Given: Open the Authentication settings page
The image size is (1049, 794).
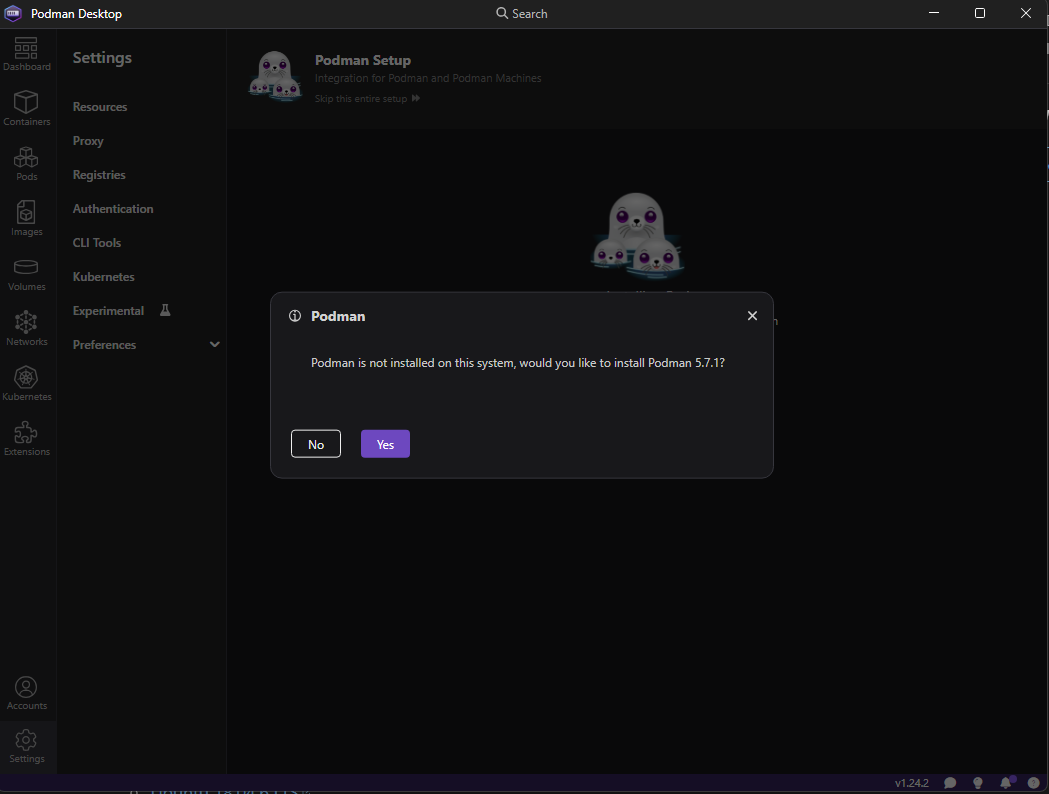Looking at the screenshot, I should (x=112, y=208).
